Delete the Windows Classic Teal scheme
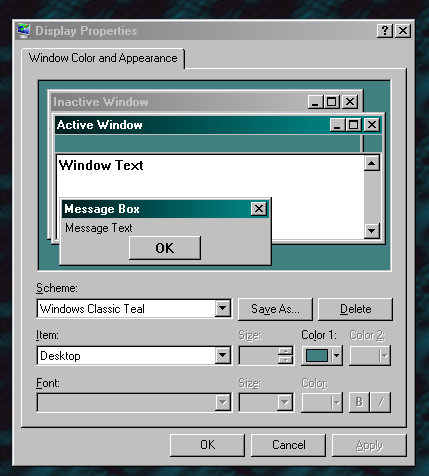This screenshot has height=476, width=429. (x=355, y=309)
